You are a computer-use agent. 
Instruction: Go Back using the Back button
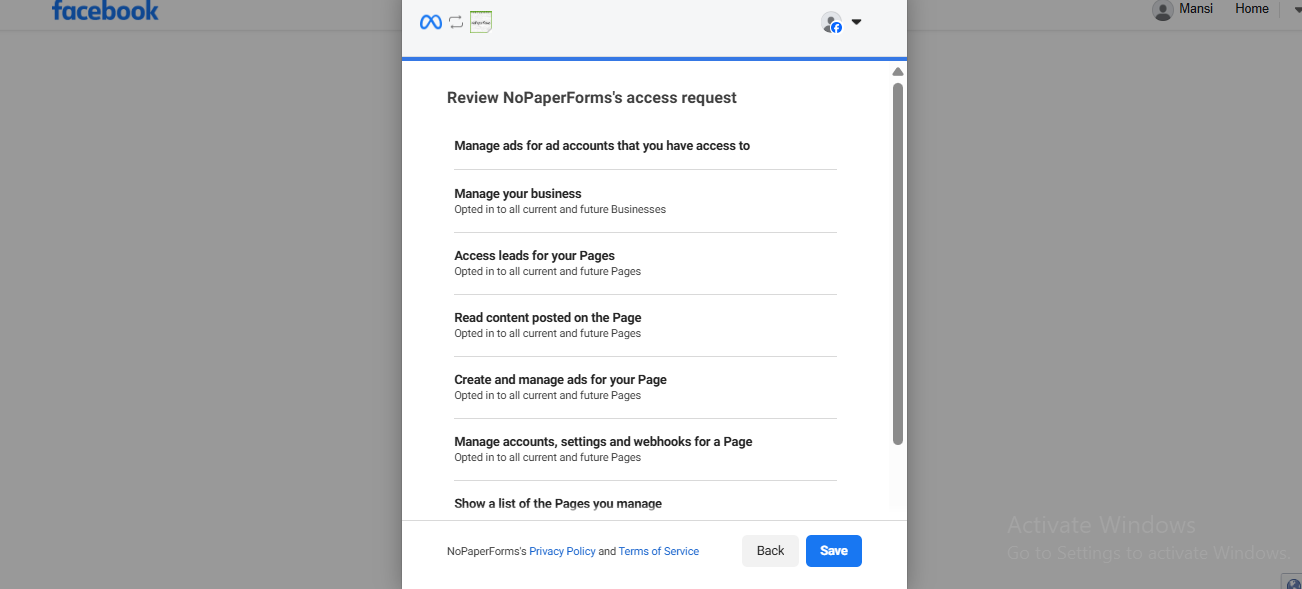pos(770,551)
